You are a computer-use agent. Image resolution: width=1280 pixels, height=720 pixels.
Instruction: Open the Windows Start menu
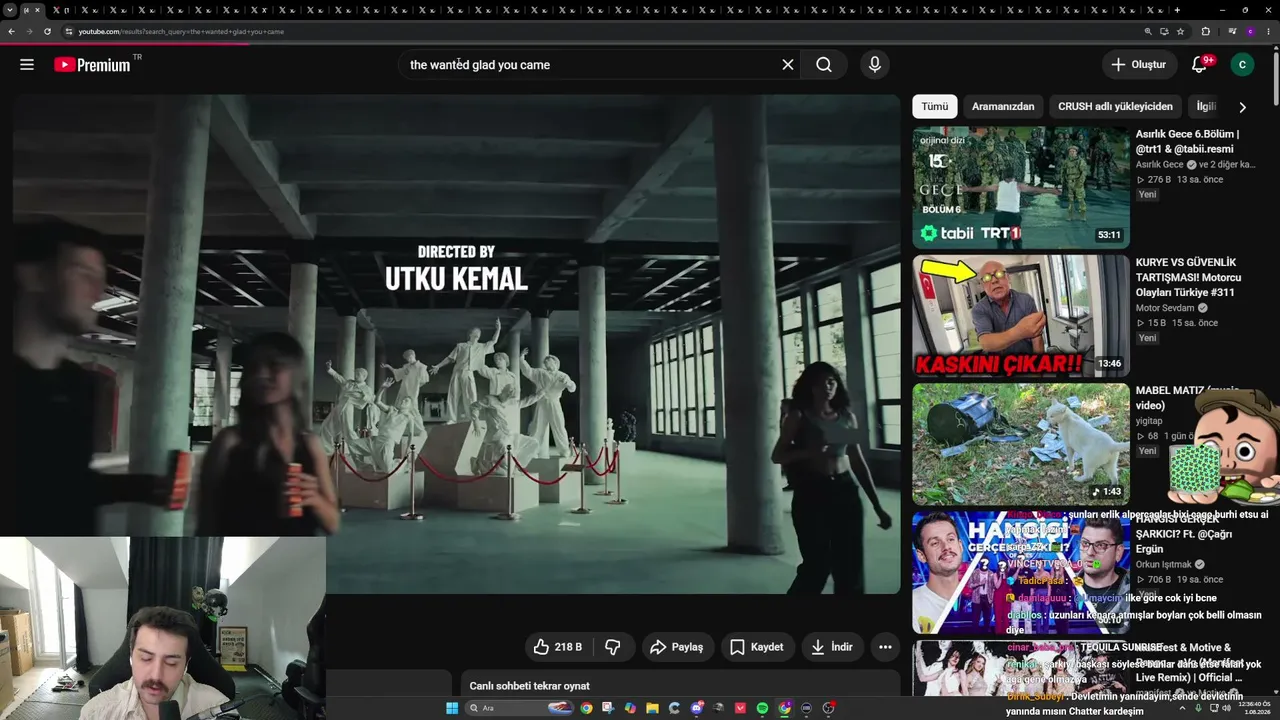452,708
